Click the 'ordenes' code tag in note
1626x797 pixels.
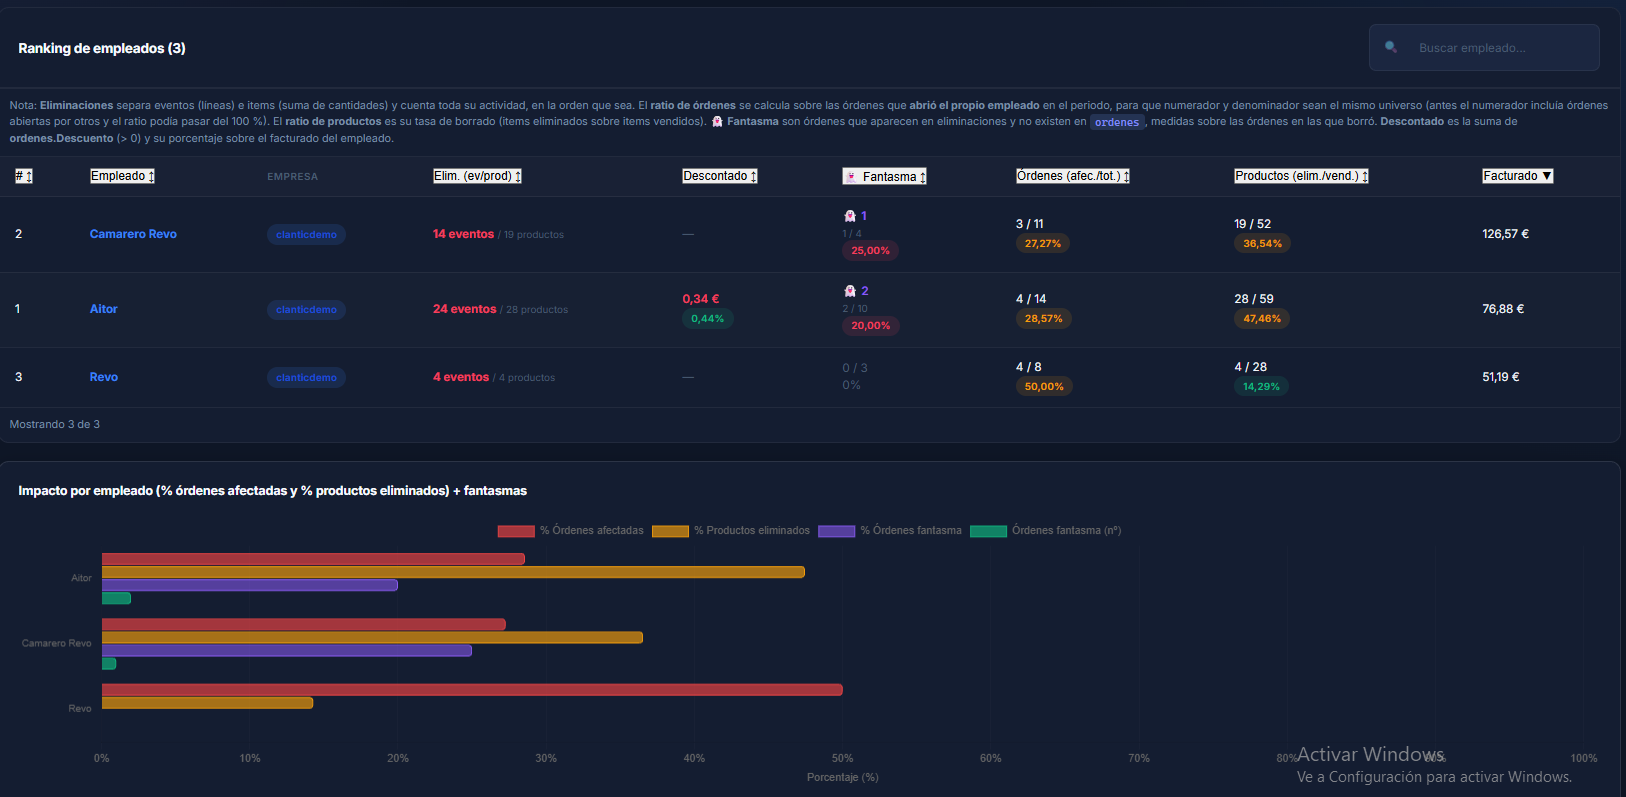tap(1117, 122)
